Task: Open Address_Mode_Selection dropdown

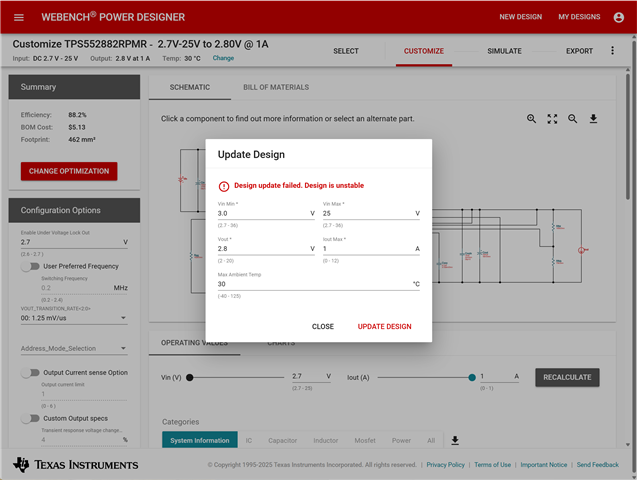Action: tap(74, 348)
